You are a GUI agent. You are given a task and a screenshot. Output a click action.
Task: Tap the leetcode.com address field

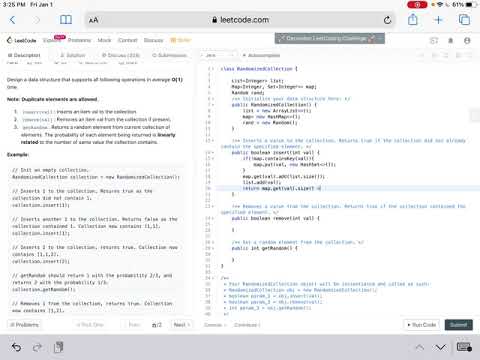240,20
